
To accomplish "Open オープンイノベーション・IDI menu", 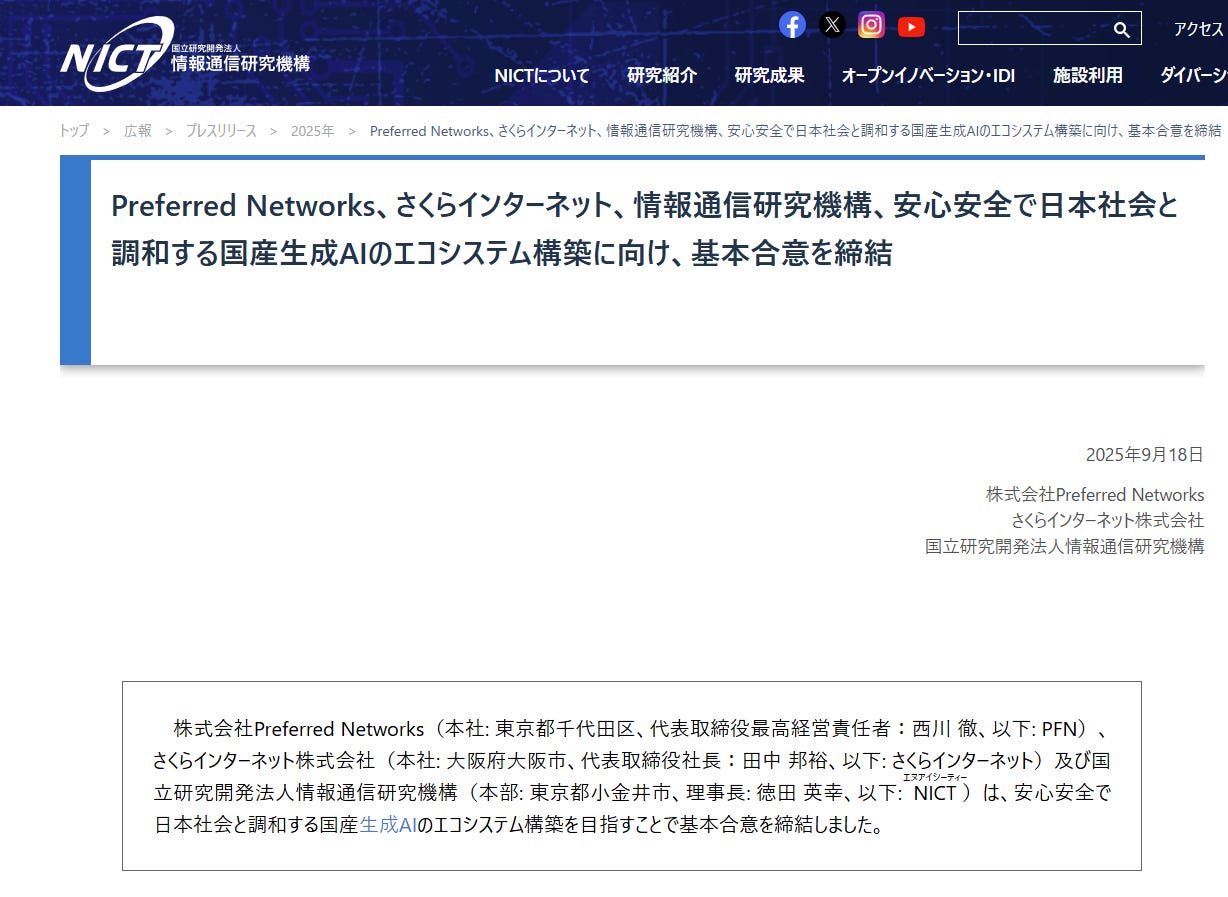I will pos(928,75).
